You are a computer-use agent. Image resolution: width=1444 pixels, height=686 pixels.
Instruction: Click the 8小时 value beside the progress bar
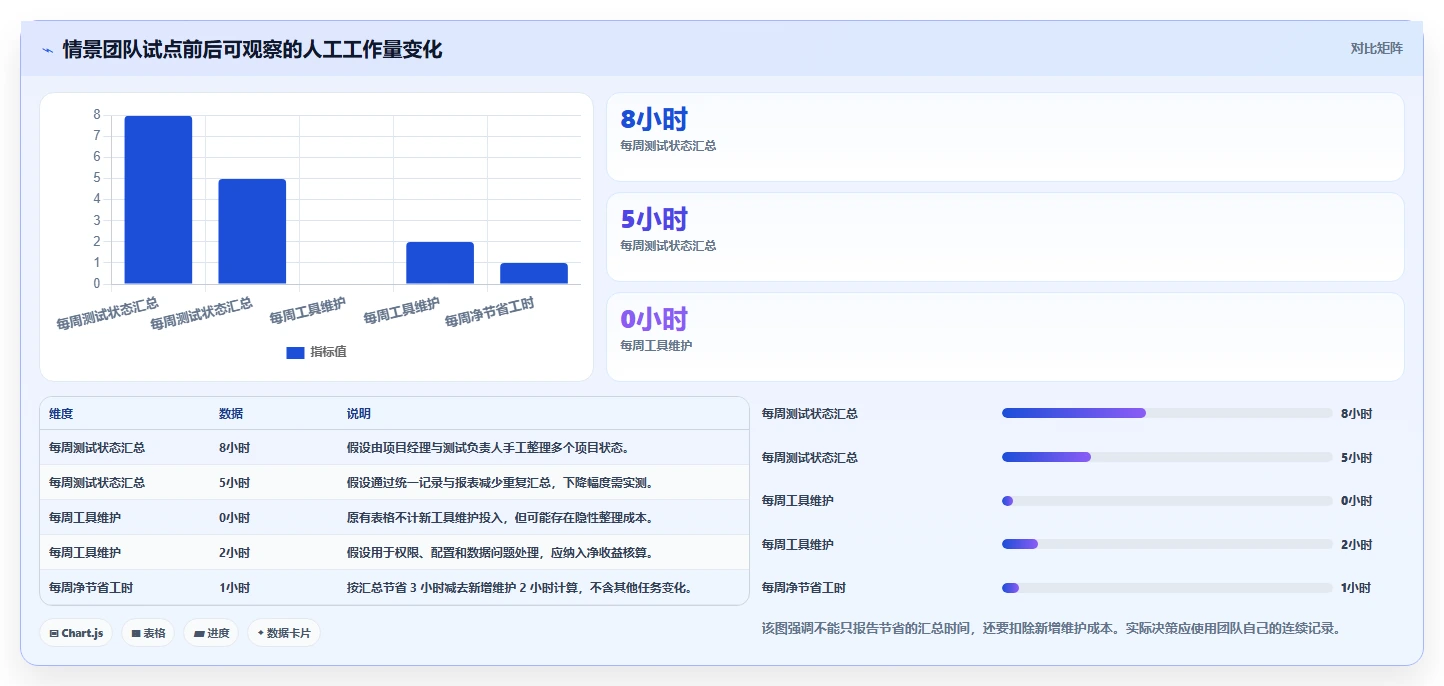click(x=1357, y=414)
